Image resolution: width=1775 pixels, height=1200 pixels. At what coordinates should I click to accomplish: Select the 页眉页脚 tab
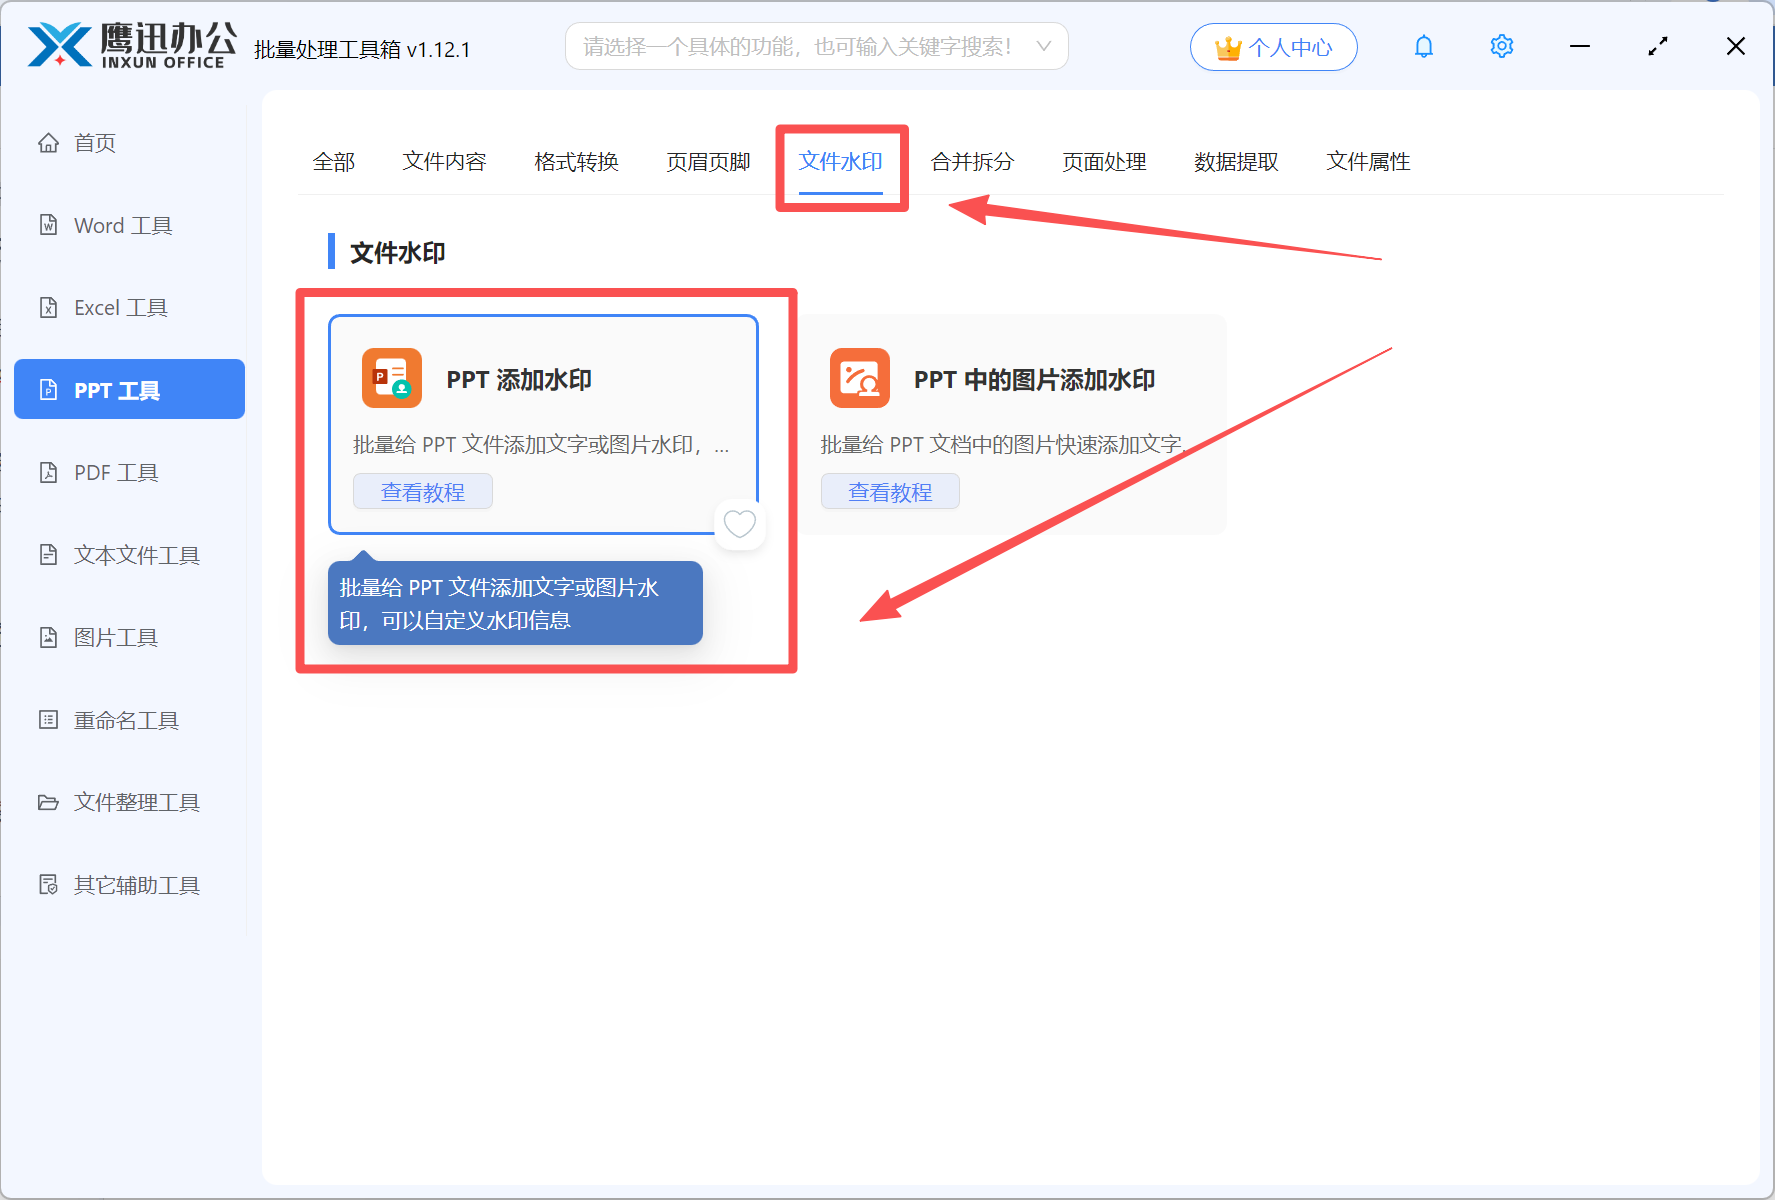708,162
